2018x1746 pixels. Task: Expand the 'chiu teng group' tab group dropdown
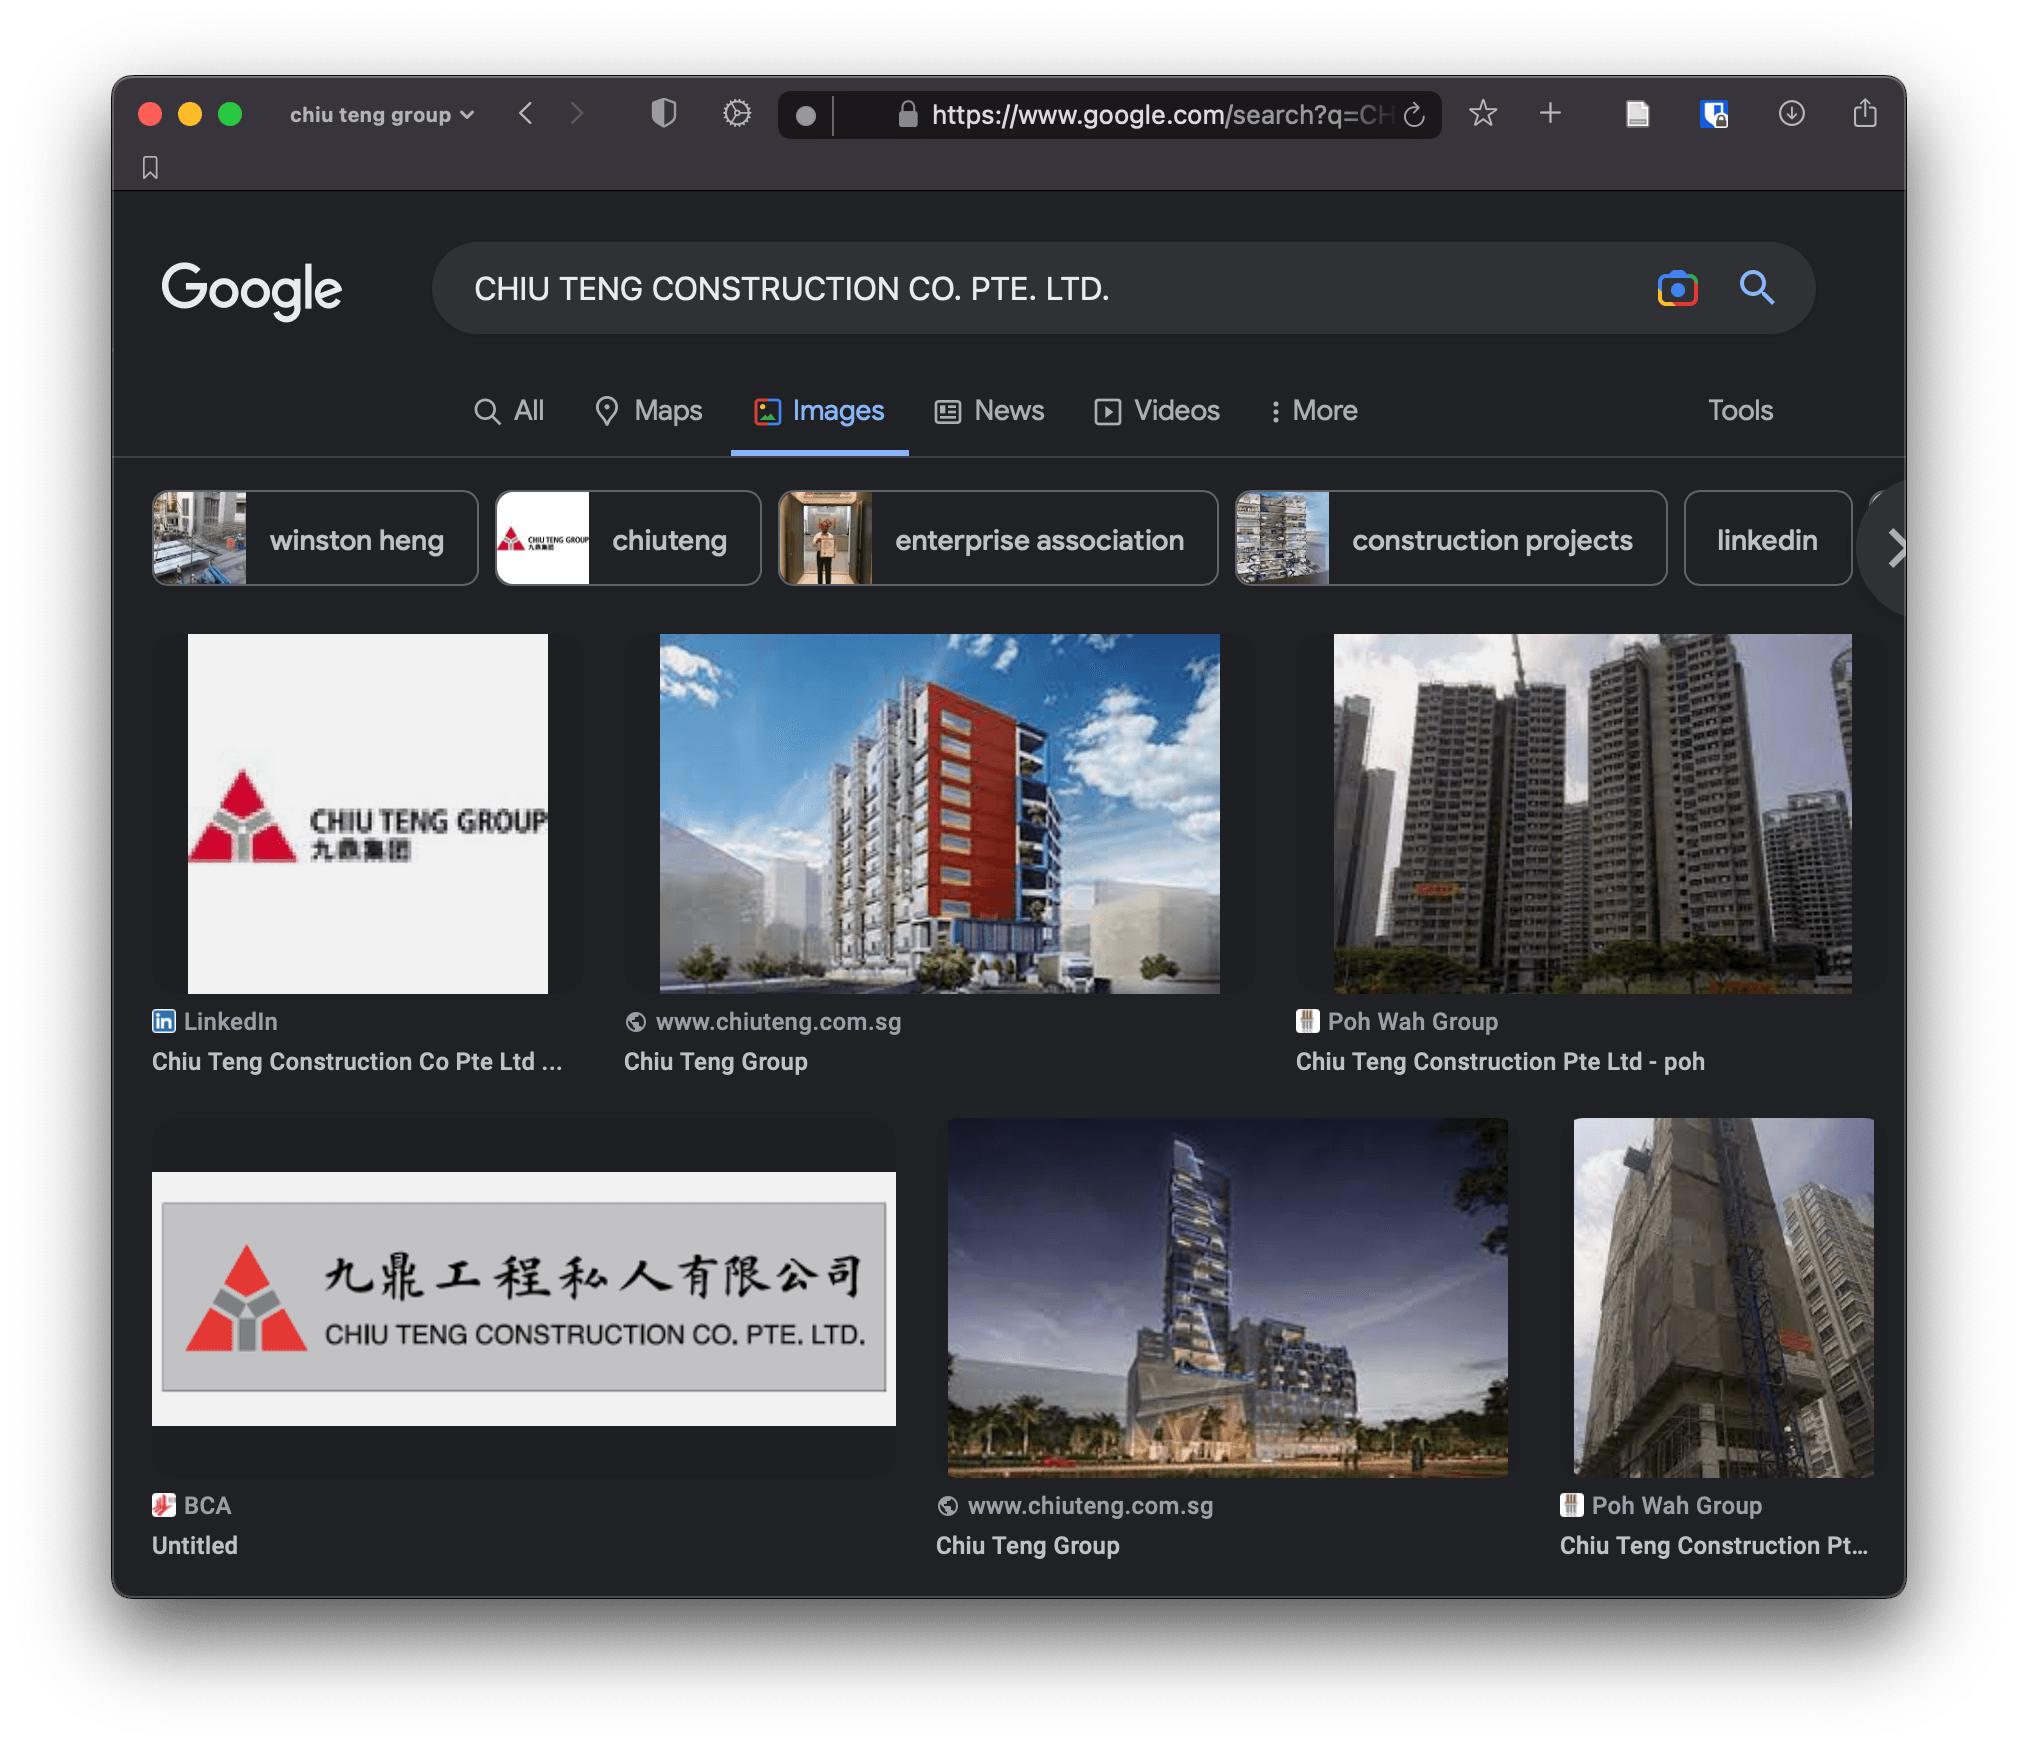(382, 115)
